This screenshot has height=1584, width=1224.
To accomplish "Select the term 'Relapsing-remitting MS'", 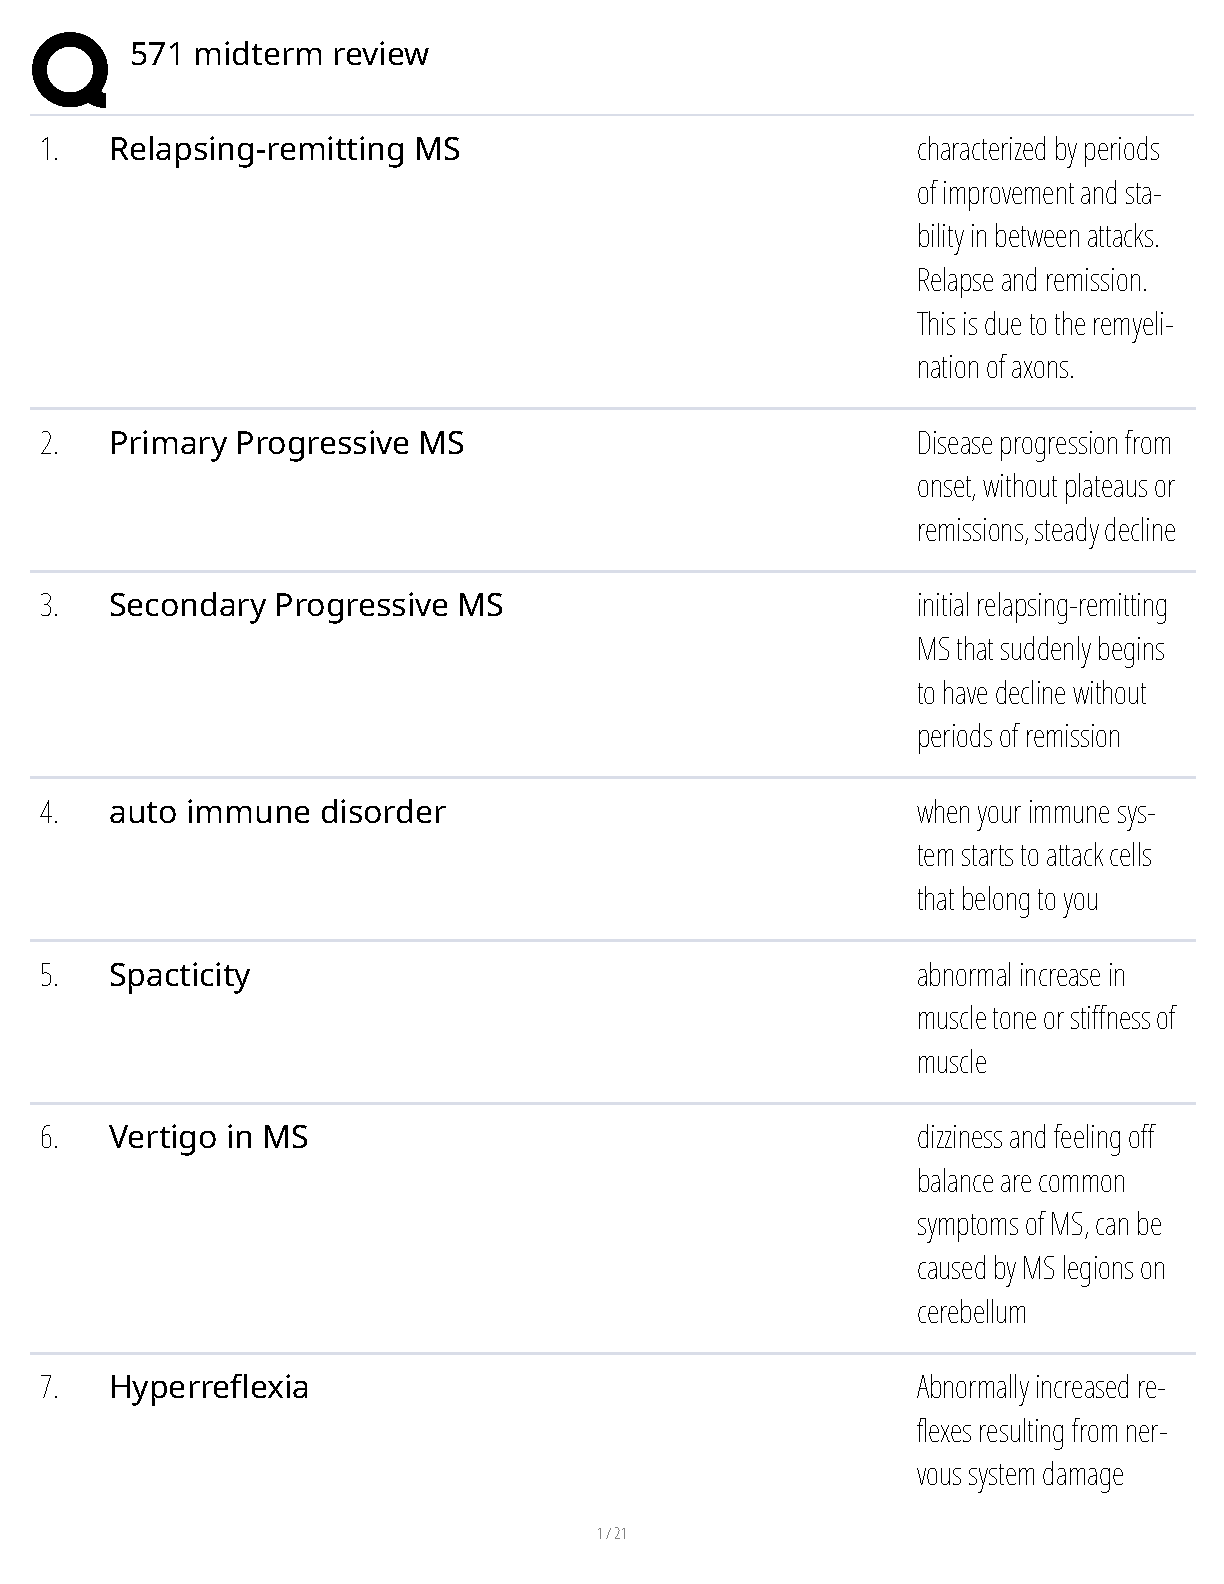I will pos(284,149).
